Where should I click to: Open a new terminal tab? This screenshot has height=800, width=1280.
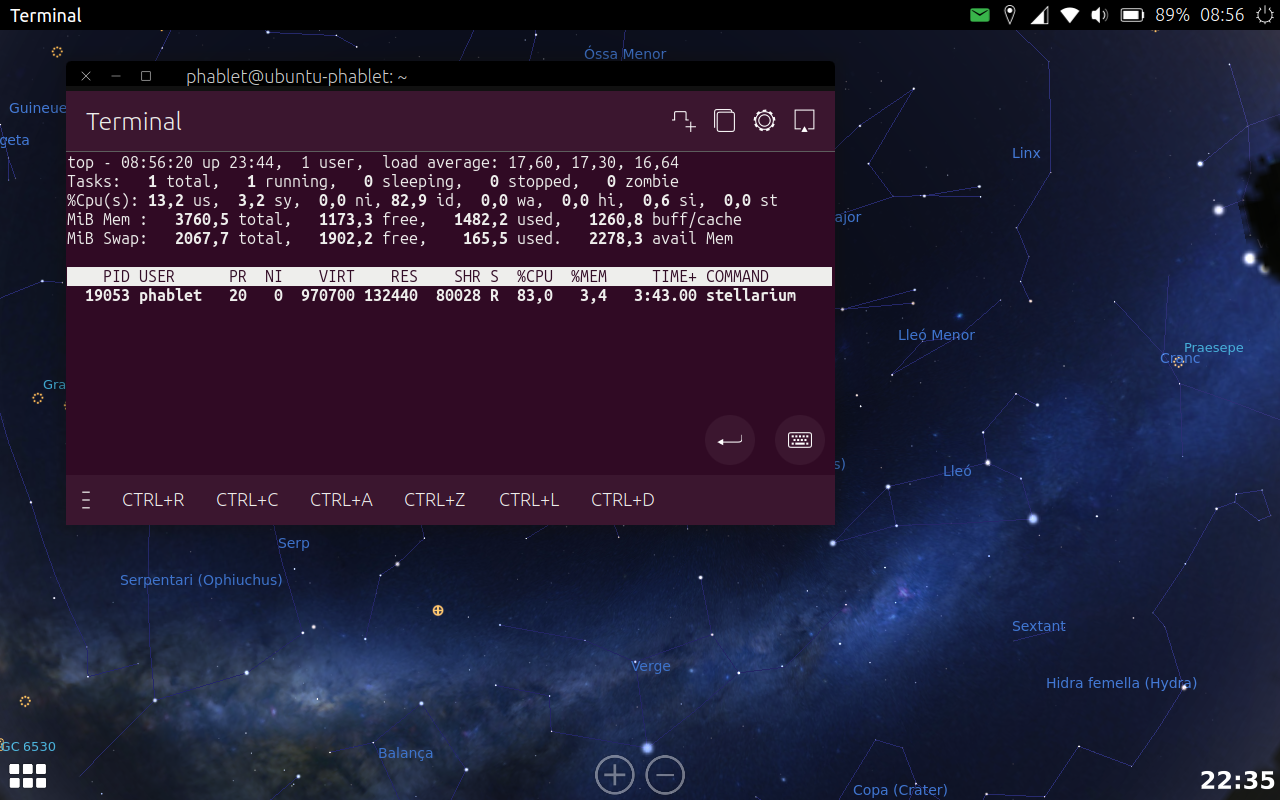684,121
